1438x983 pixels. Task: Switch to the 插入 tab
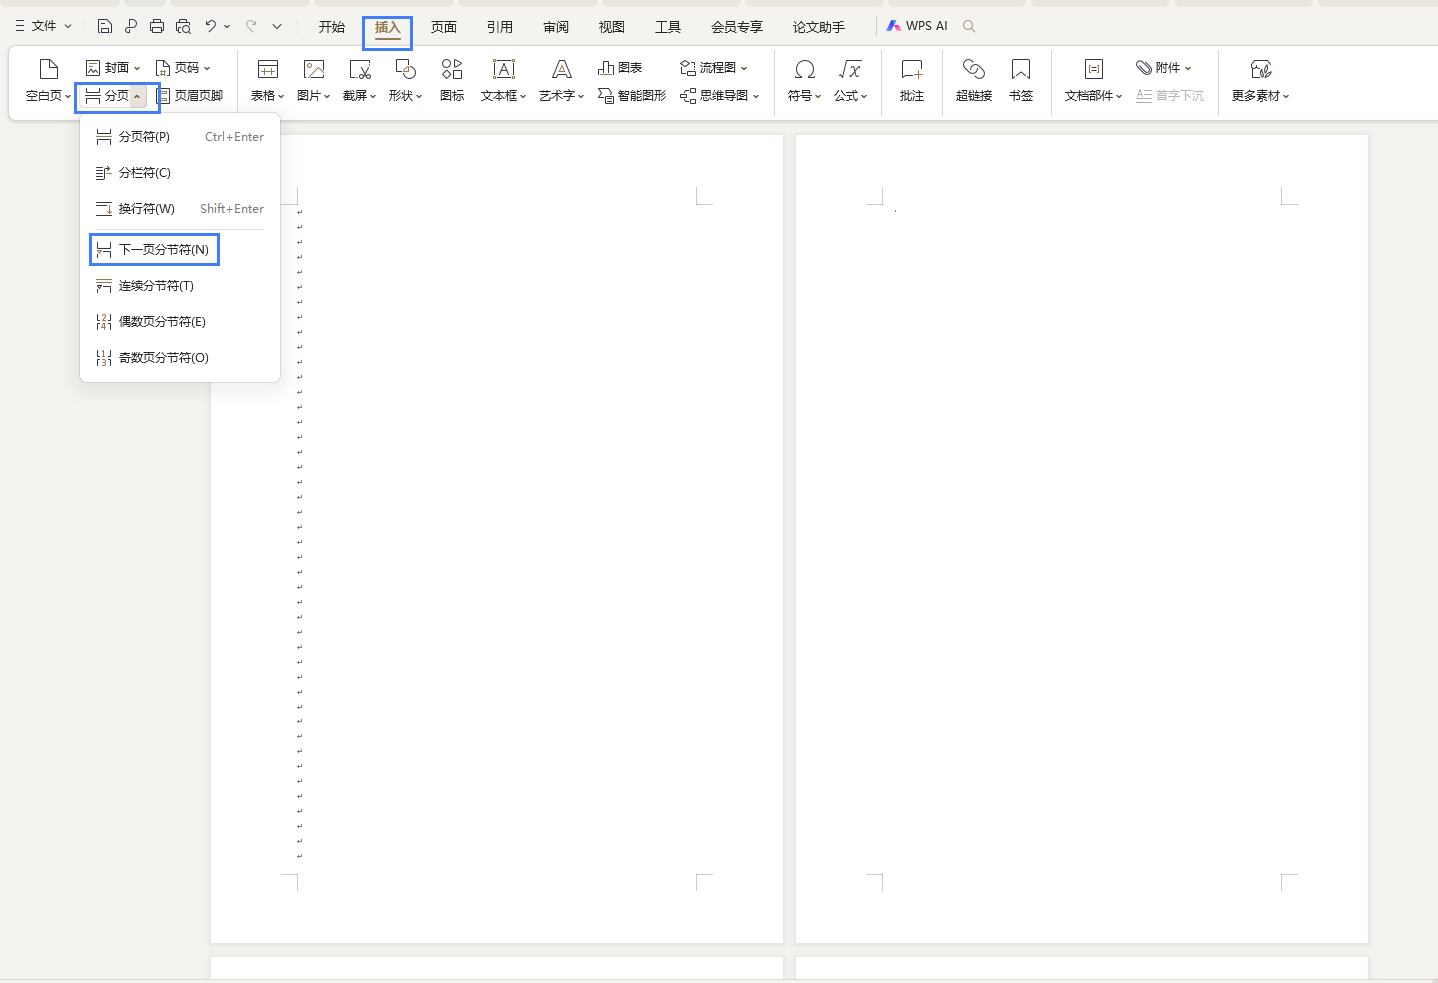pos(388,27)
